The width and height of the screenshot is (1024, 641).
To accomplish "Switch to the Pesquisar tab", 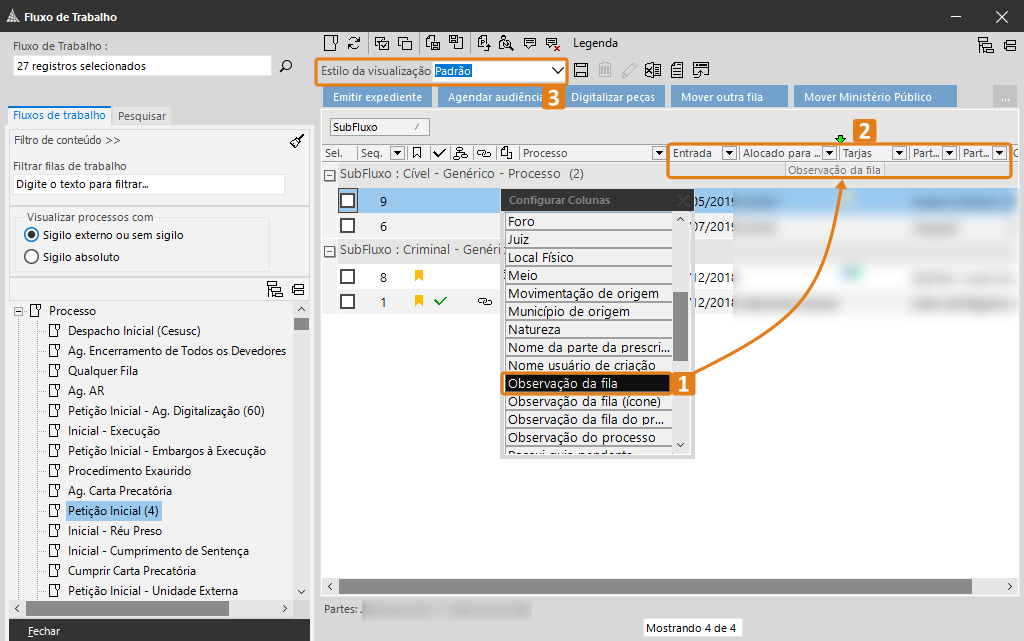I will click(141, 116).
